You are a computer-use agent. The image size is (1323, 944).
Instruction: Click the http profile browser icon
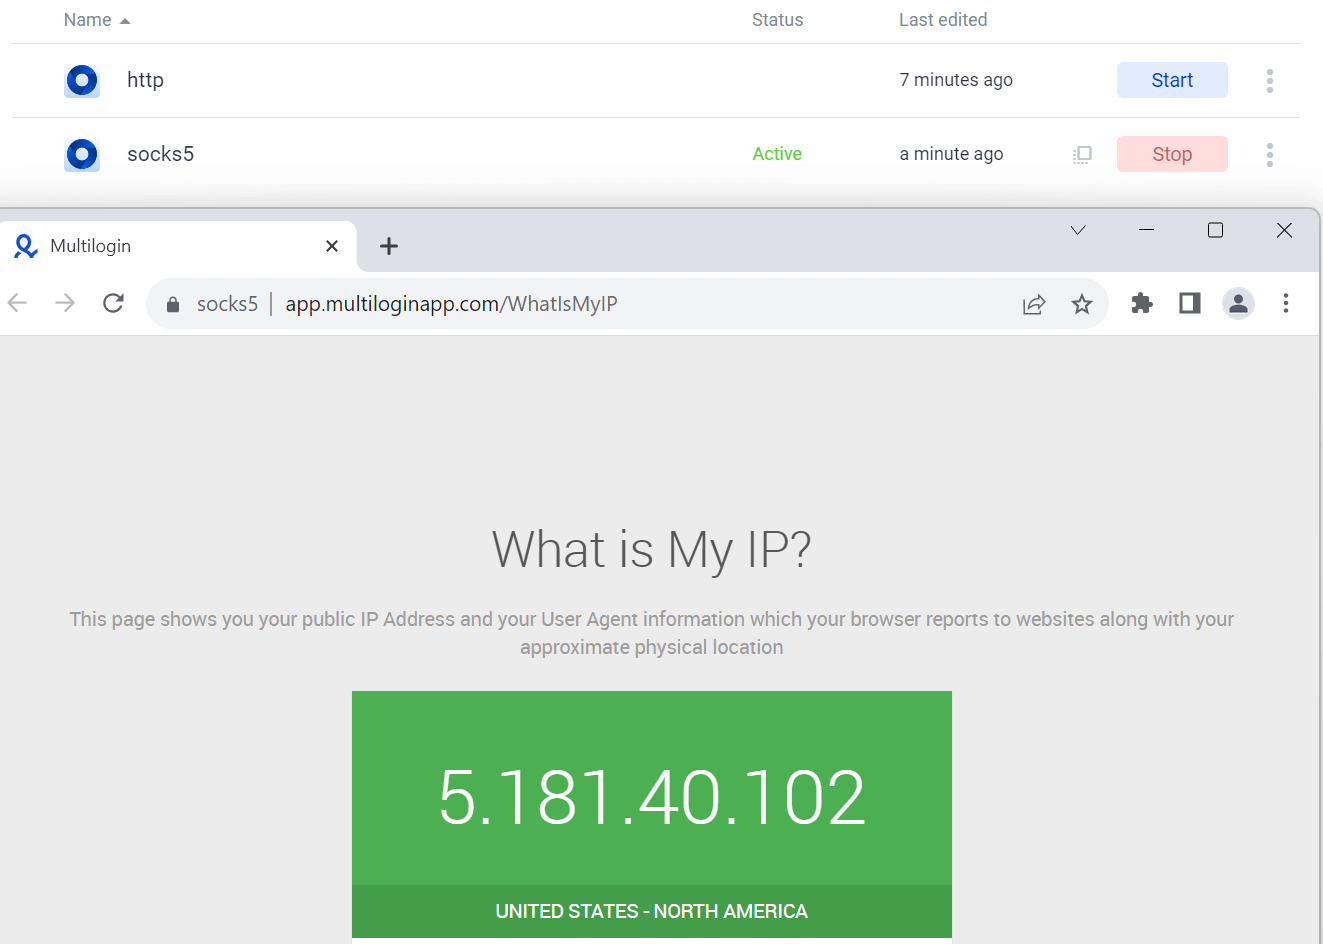(x=82, y=80)
